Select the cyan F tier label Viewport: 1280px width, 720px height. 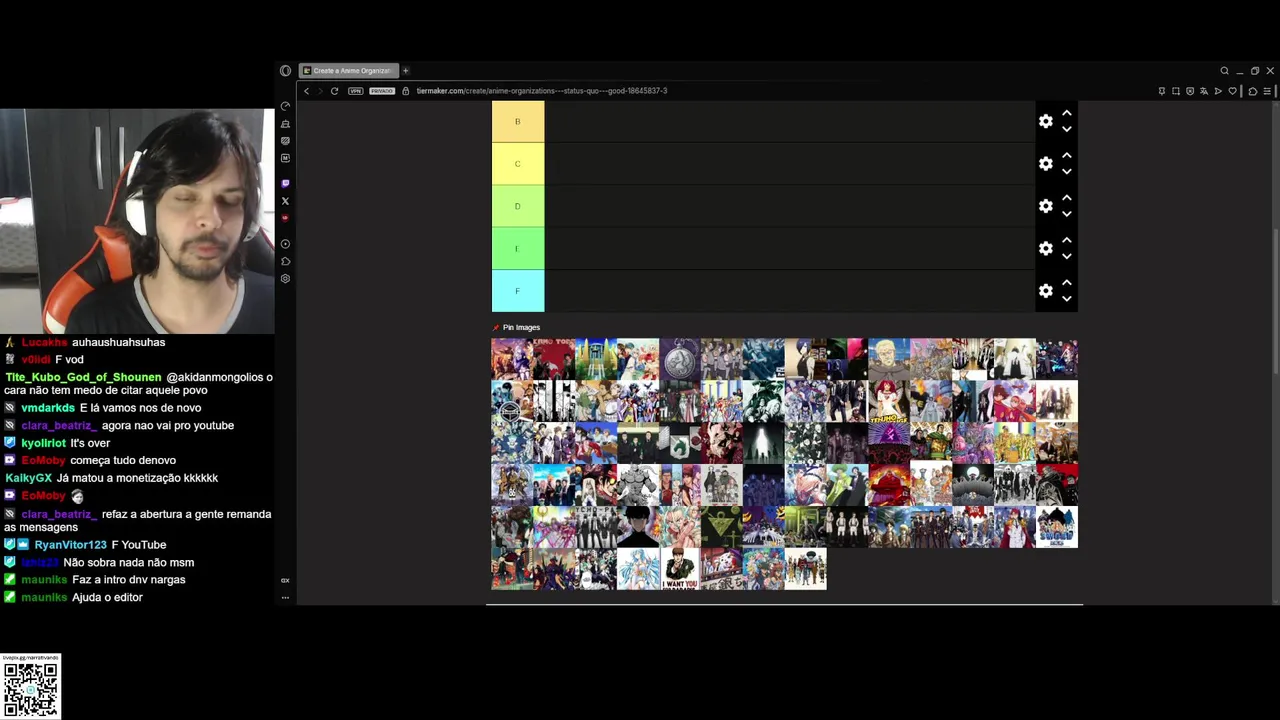tap(518, 291)
